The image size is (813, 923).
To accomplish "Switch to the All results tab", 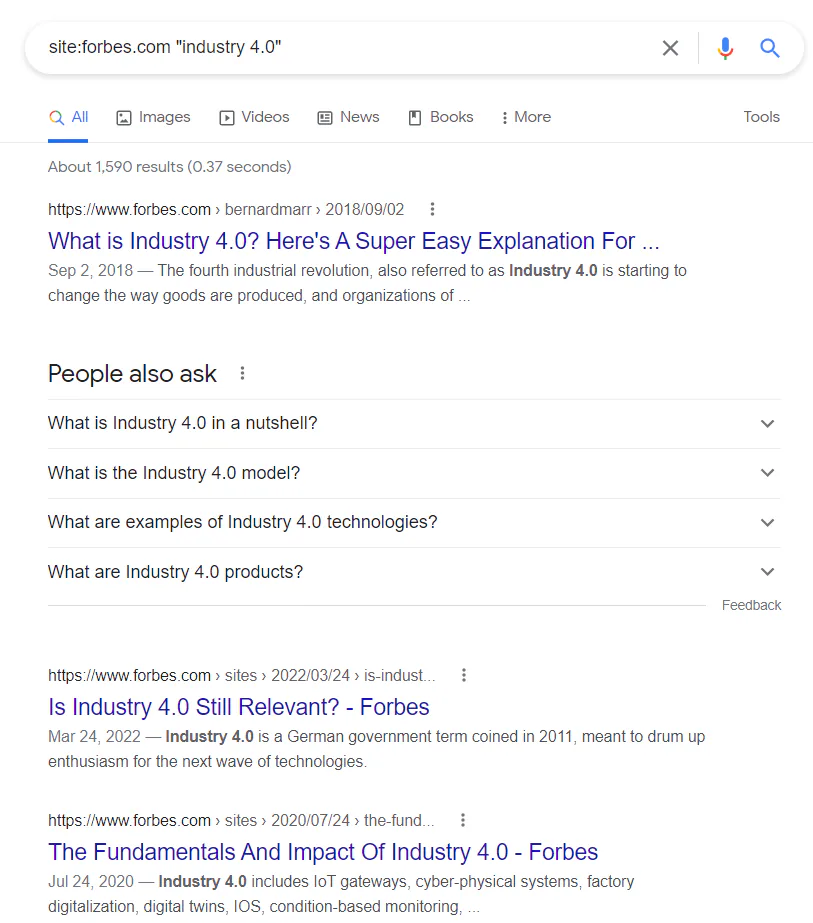I will 68,117.
